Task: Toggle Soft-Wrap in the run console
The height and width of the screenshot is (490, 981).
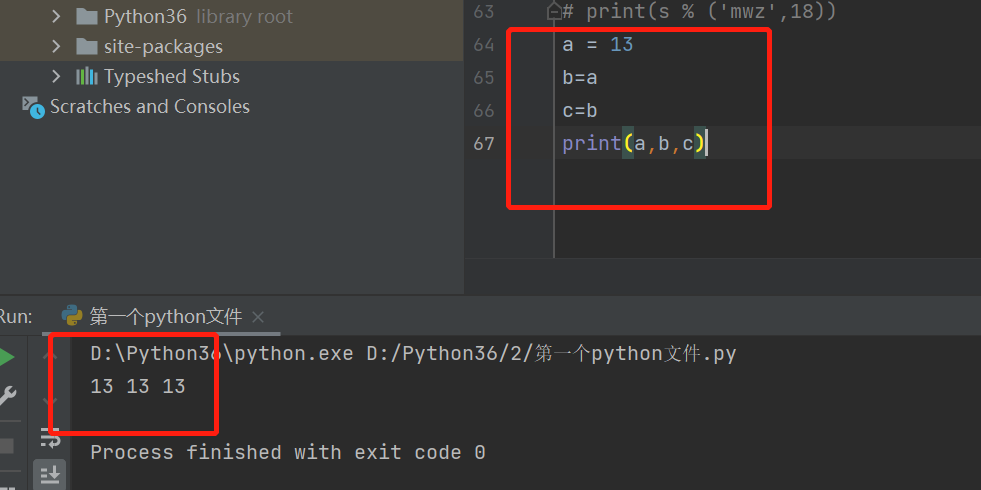Action: (x=51, y=437)
